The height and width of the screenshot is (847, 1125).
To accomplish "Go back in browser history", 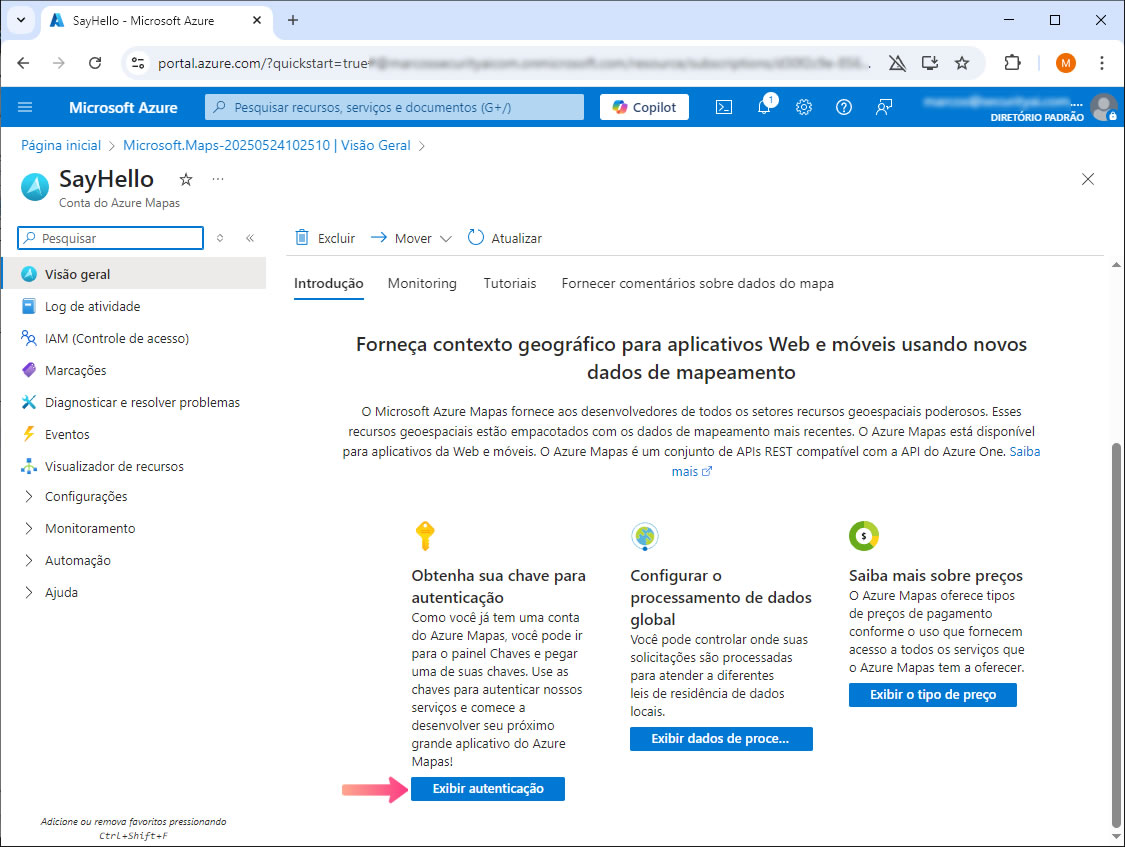I will (23, 63).
